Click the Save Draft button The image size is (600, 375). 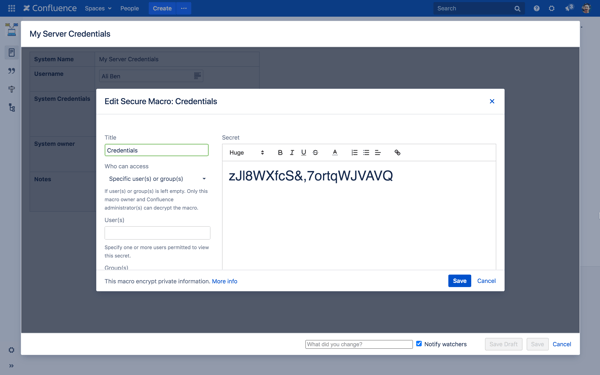503,344
